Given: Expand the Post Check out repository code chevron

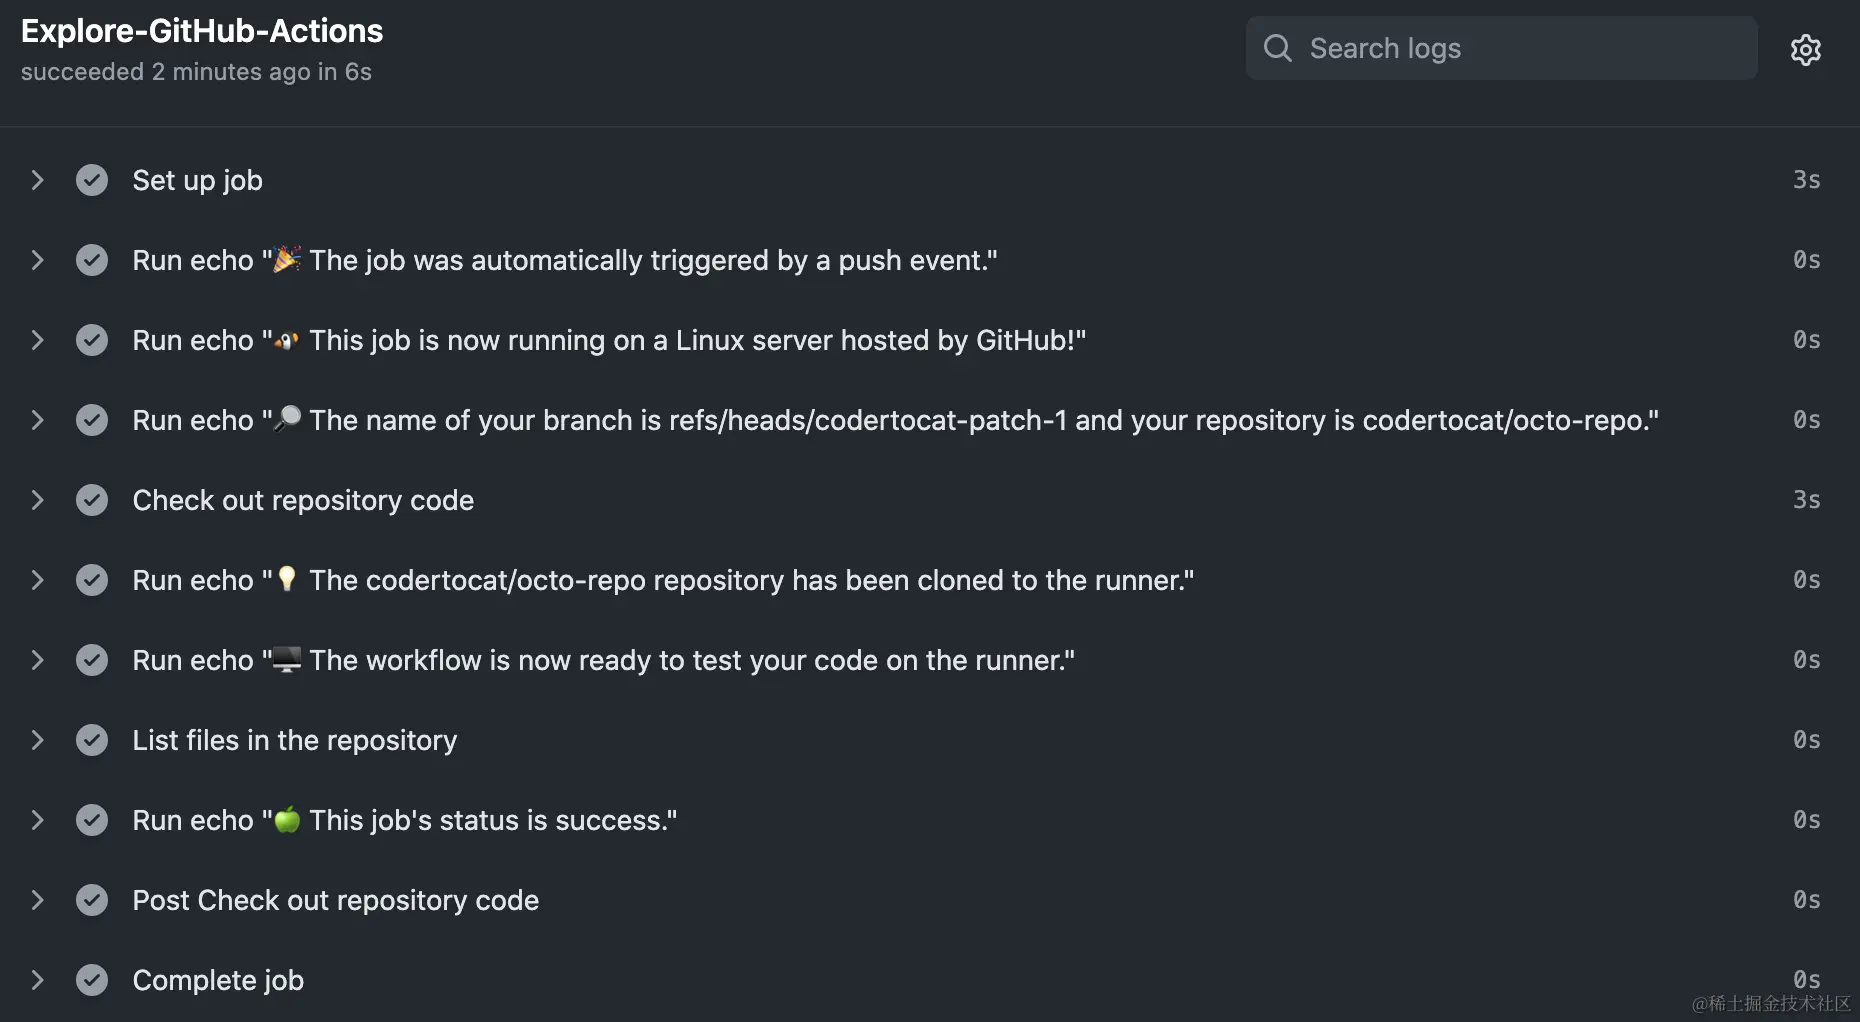Looking at the screenshot, I should pos(37,900).
